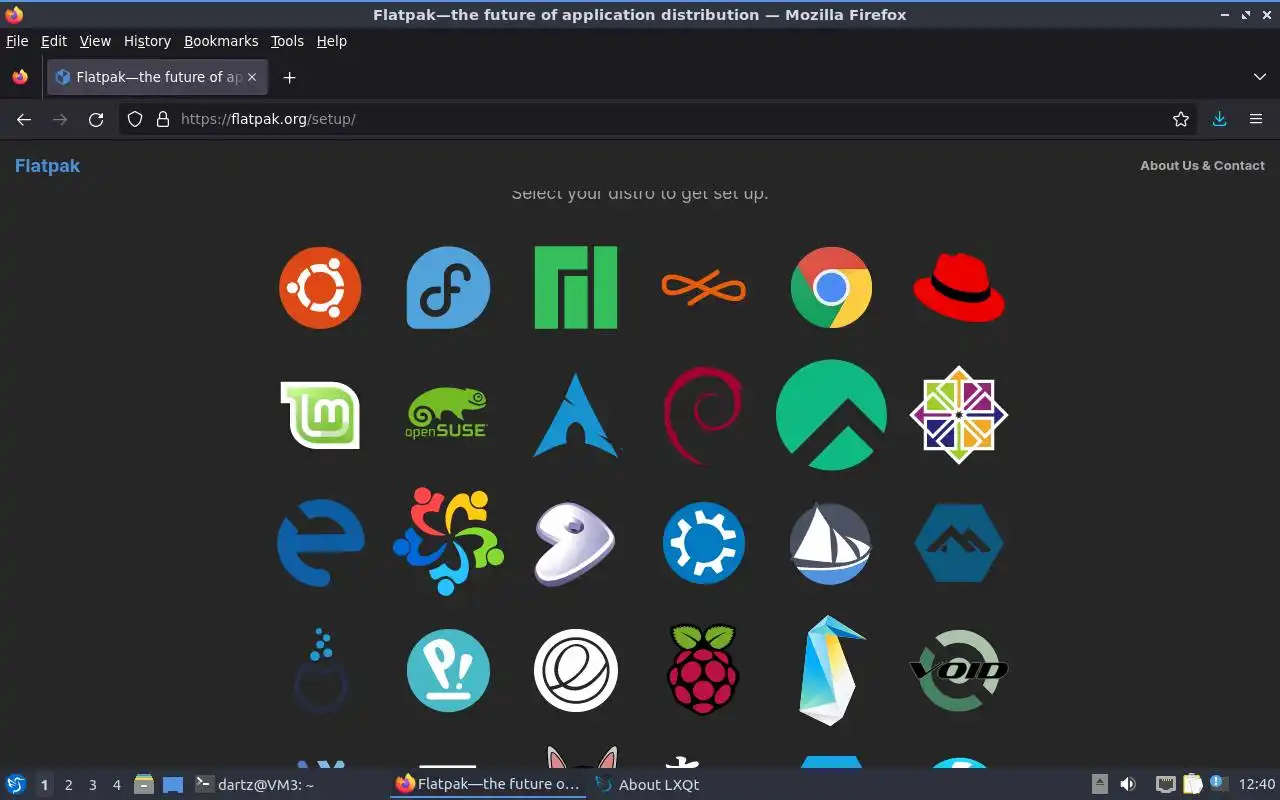The height and width of the screenshot is (800, 1280).
Task: Close the Flatpak tab
Action: (252, 77)
